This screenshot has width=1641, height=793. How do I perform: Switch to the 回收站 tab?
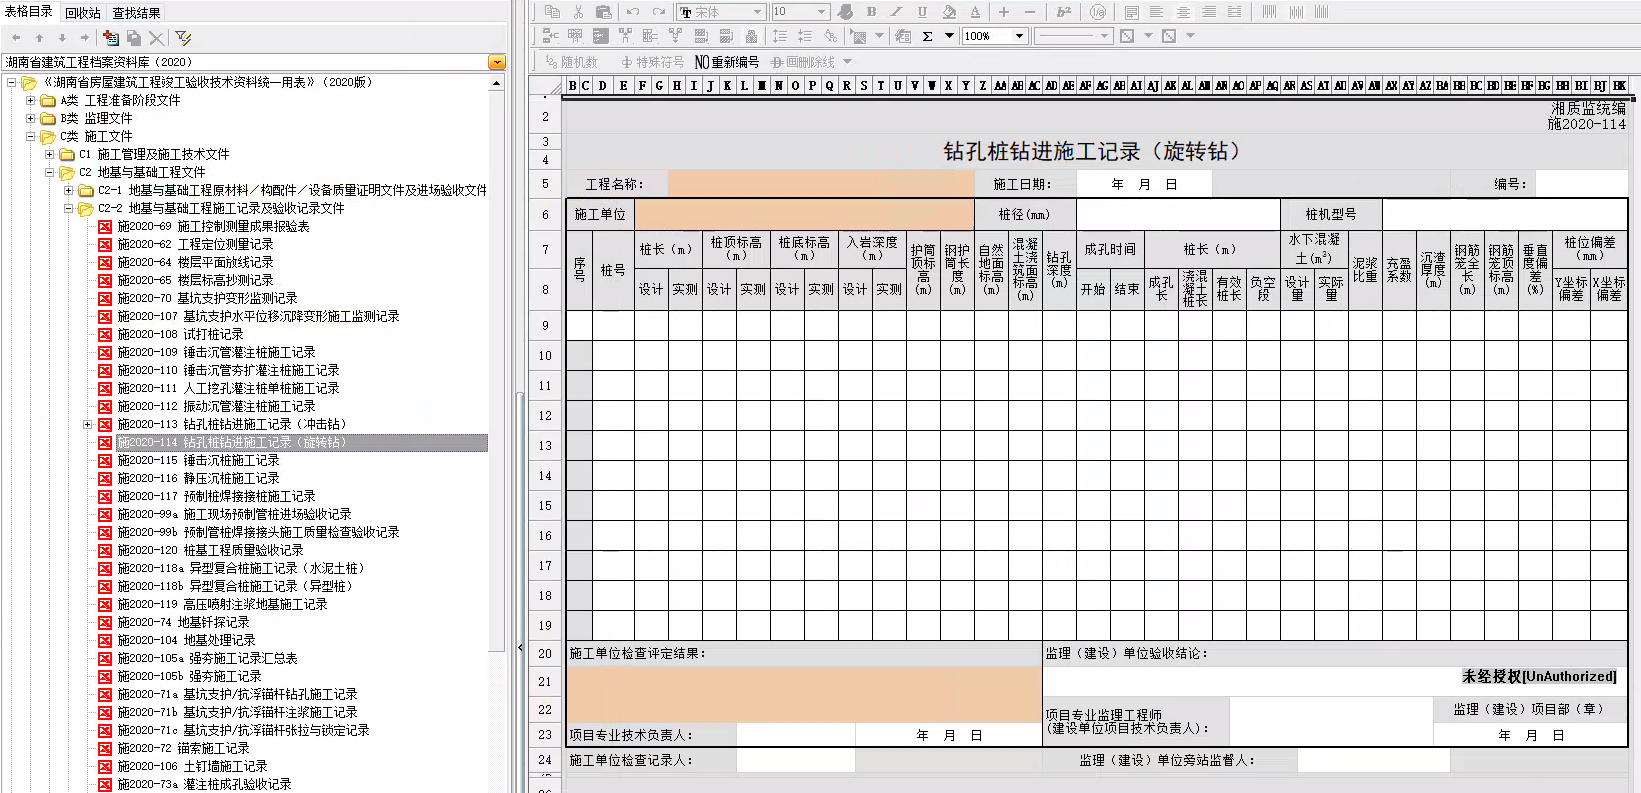[83, 13]
